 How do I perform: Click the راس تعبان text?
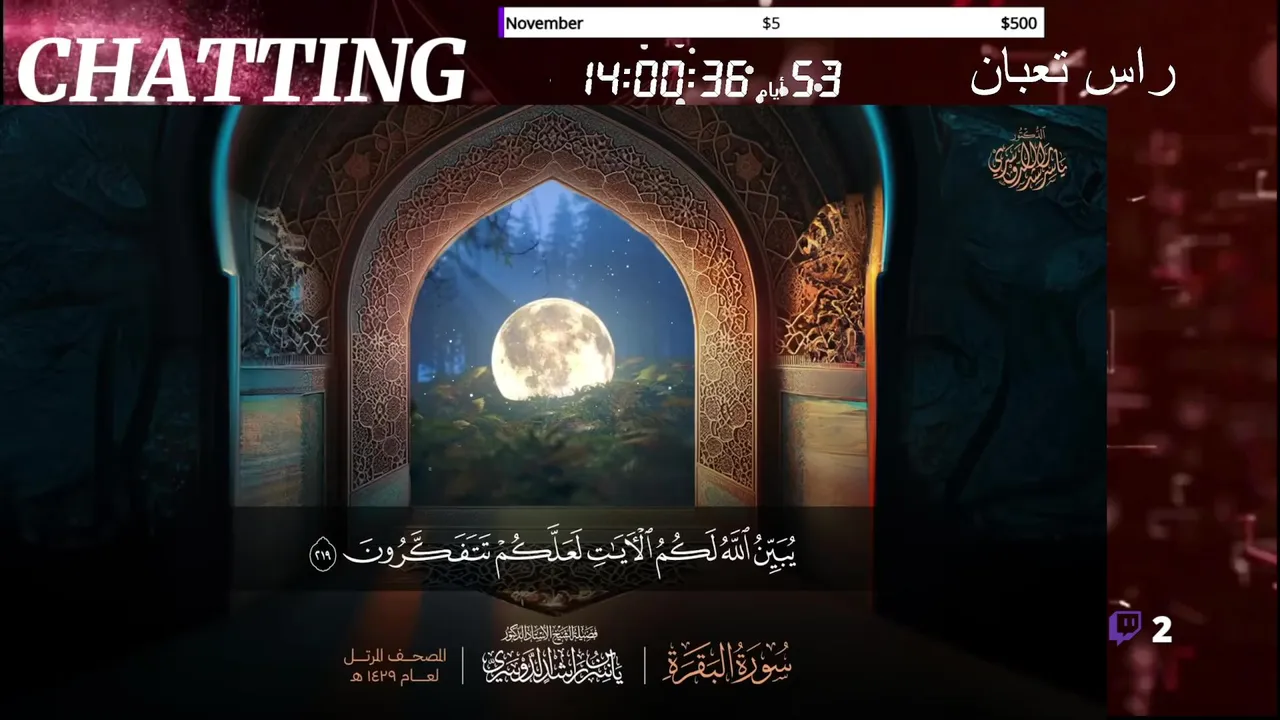pos(1072,74)
